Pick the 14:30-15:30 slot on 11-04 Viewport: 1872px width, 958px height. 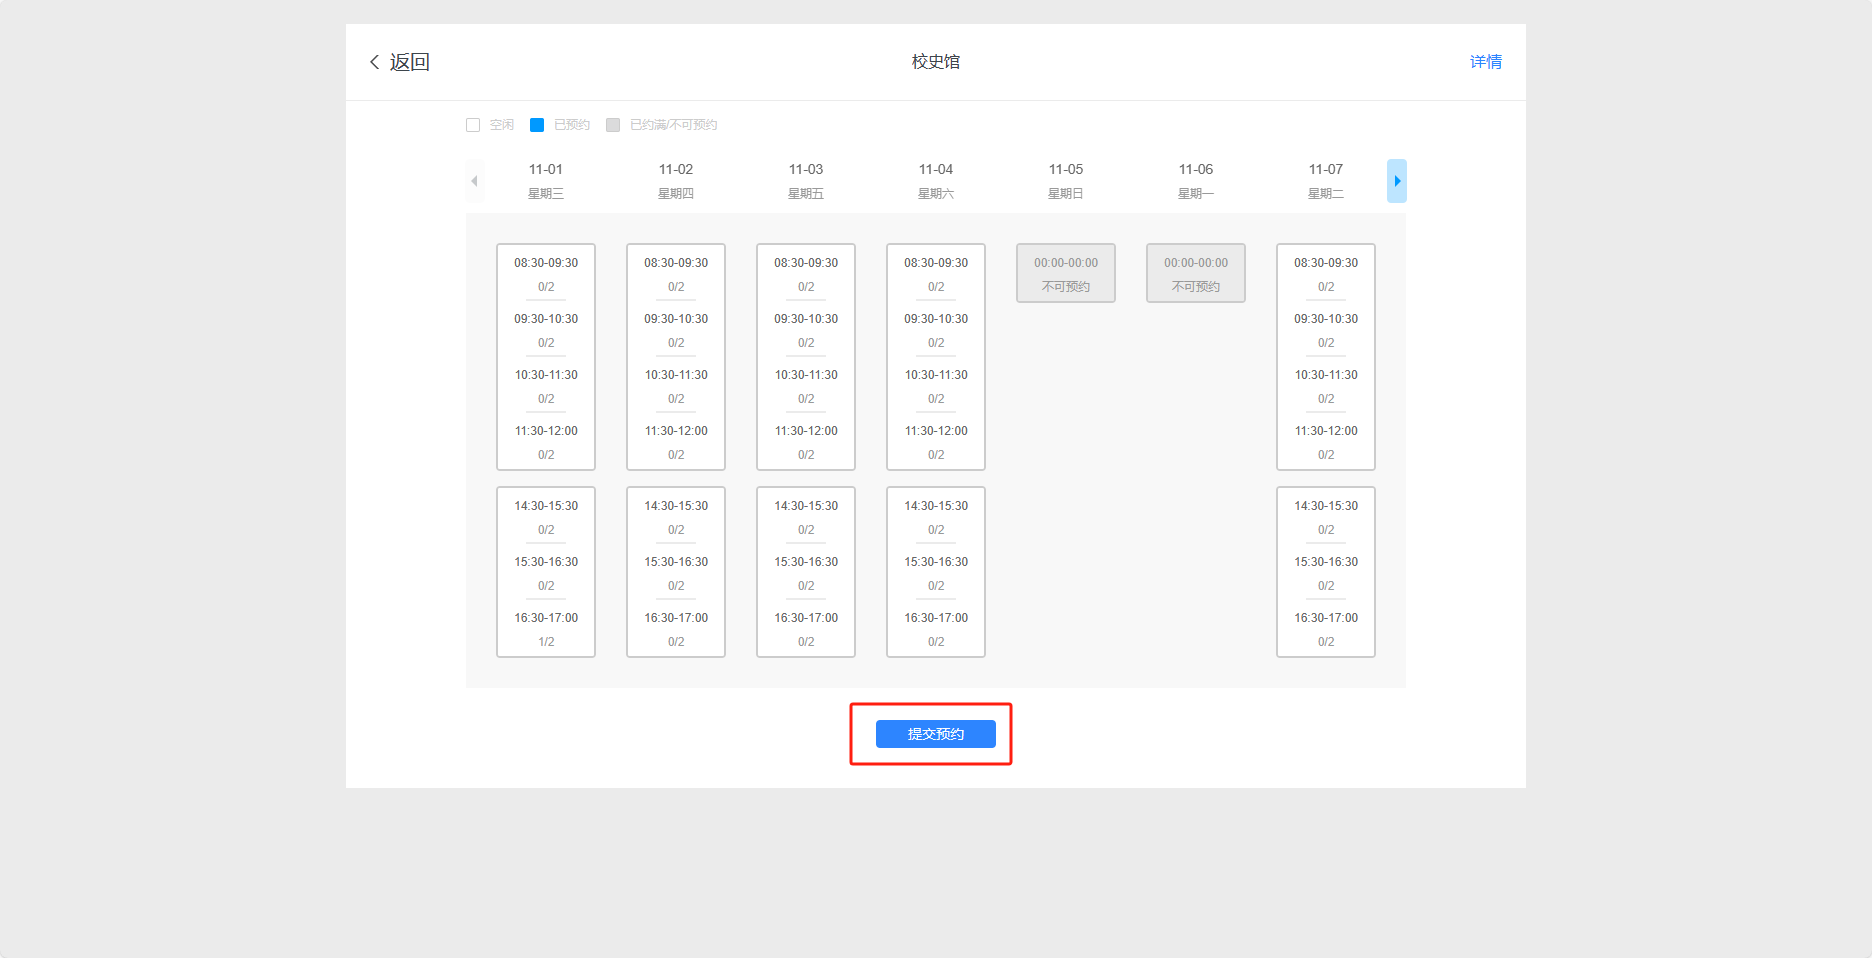936,517
